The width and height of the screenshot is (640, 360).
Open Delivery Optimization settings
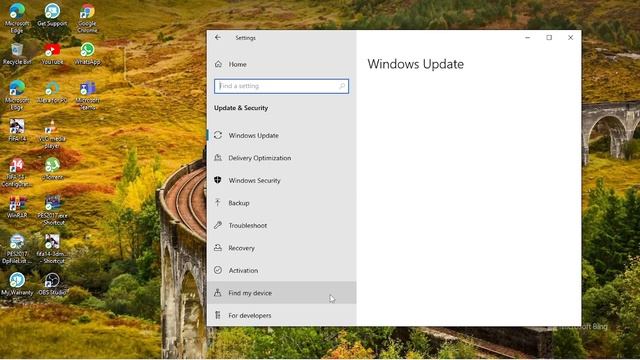click(x=282, y=158)
